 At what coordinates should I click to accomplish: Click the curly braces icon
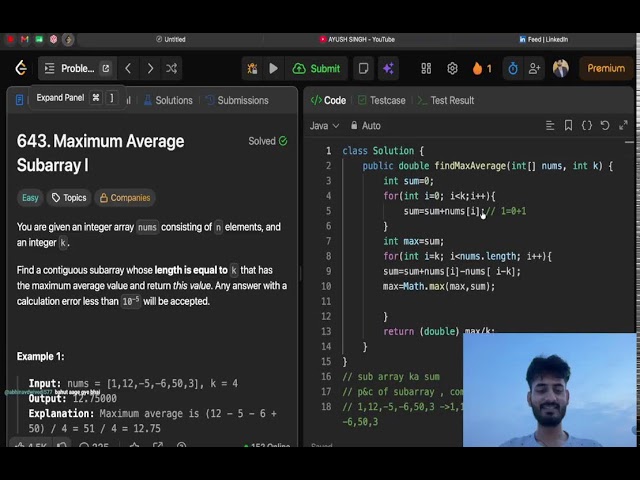[587, 125]
